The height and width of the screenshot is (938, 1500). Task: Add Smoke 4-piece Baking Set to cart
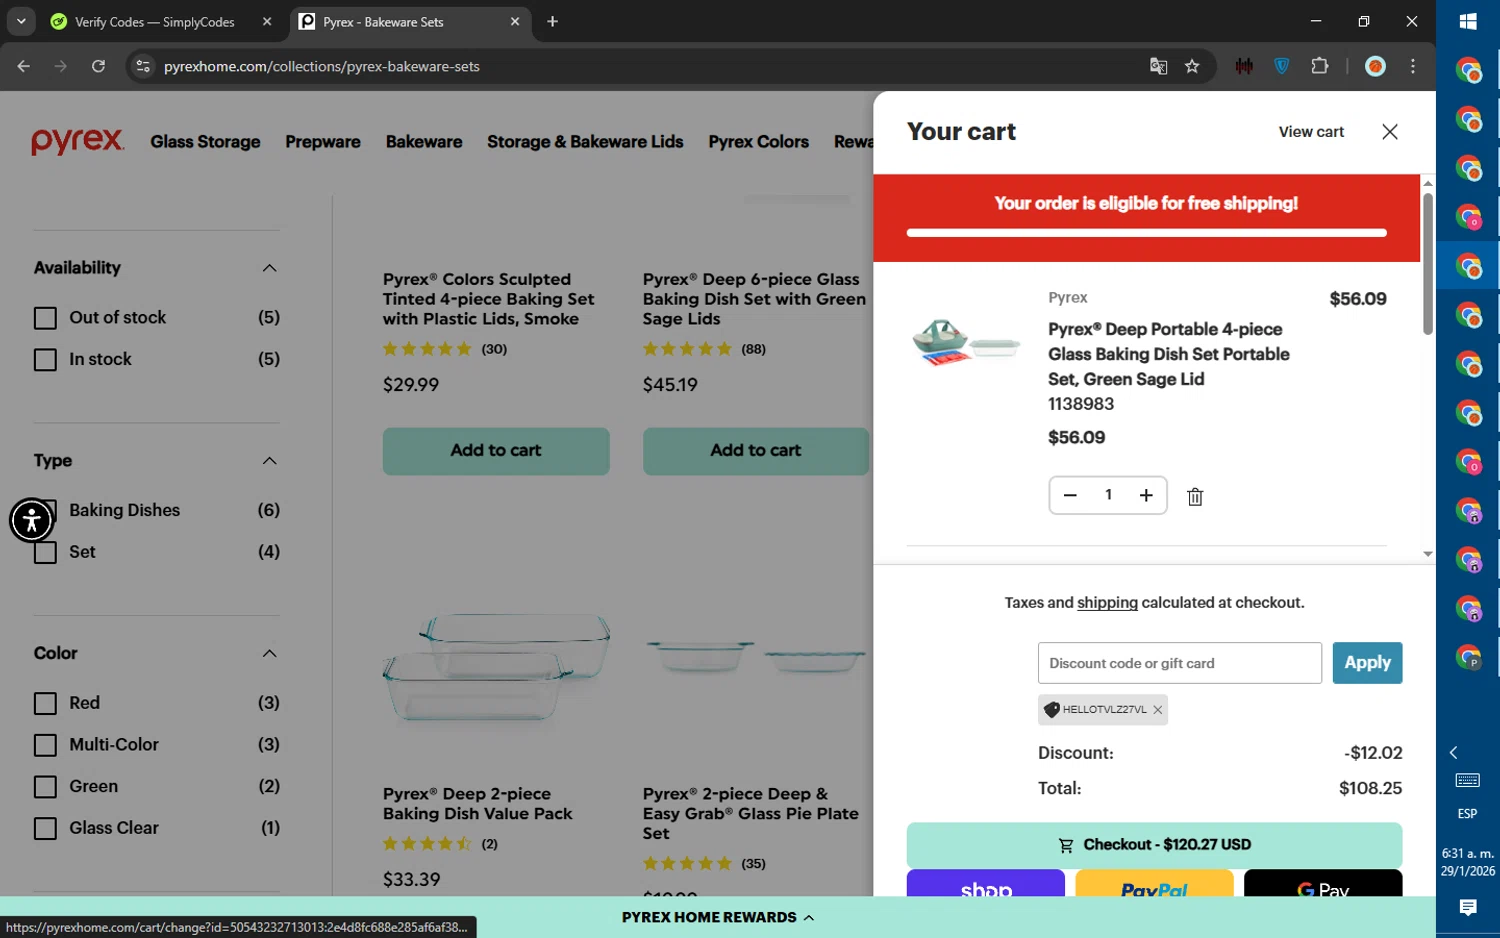point(496,451)
